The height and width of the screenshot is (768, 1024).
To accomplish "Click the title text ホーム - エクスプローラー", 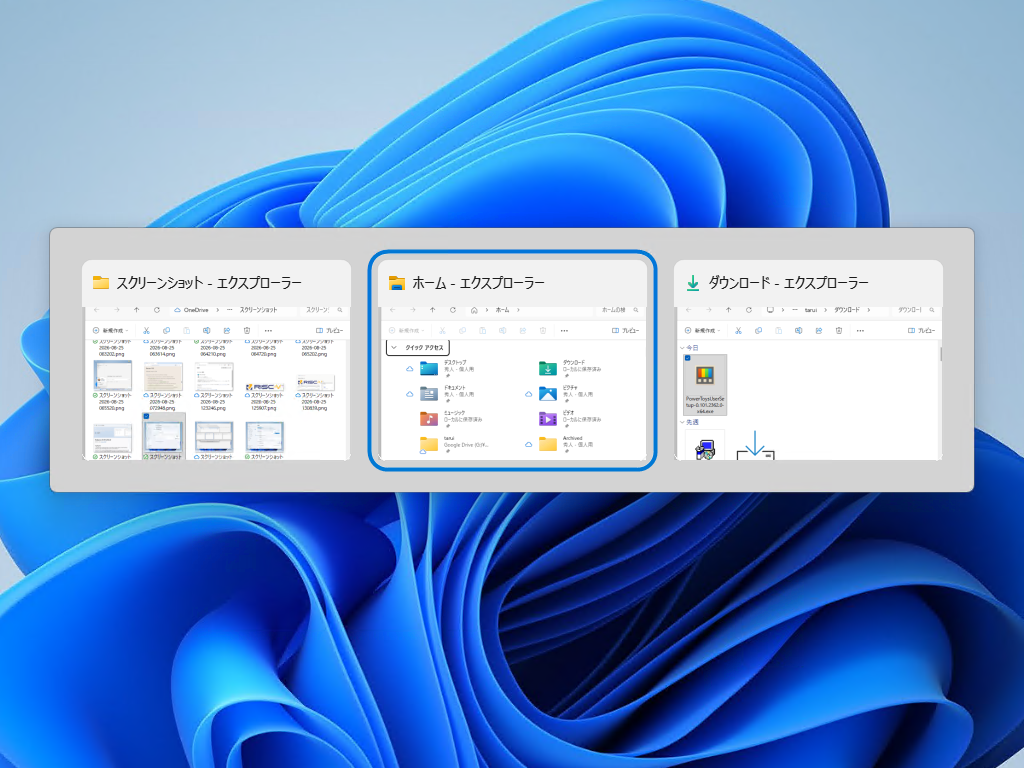I will [478, 283].
